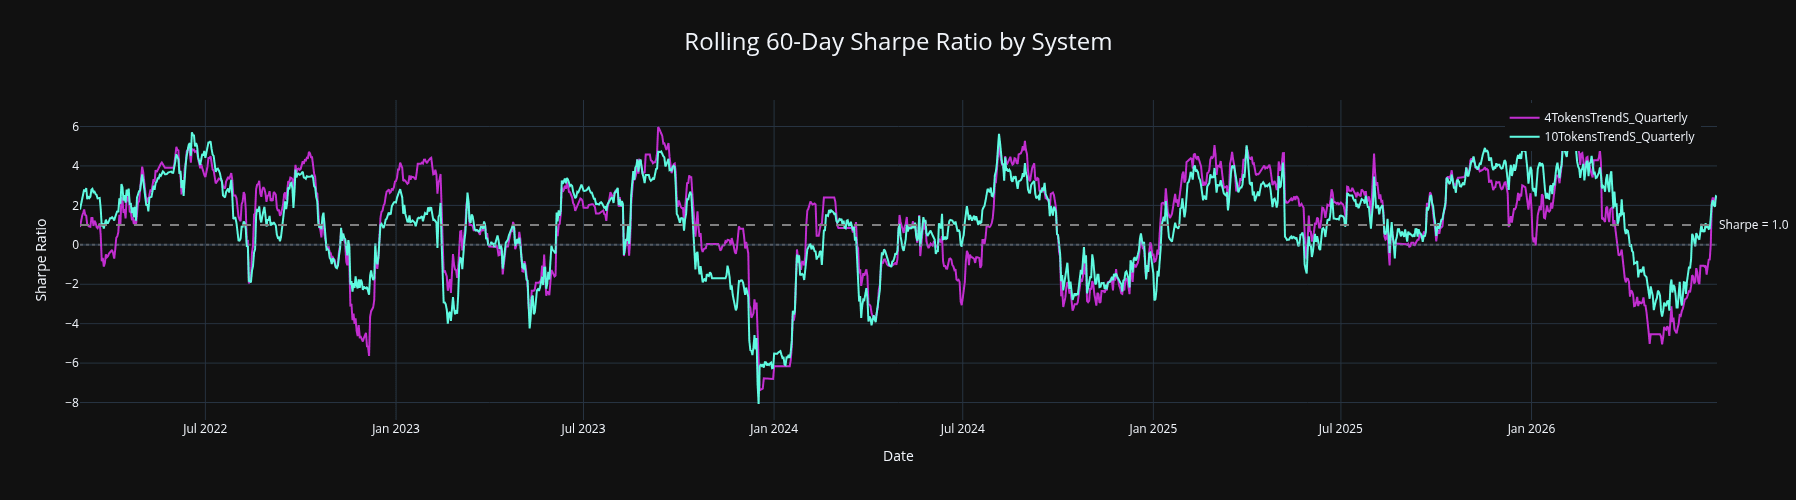Viewport: 1796px width, 500px height.
Task: Click the Jan 2025 x-axis tick label
Action: 1153,429
